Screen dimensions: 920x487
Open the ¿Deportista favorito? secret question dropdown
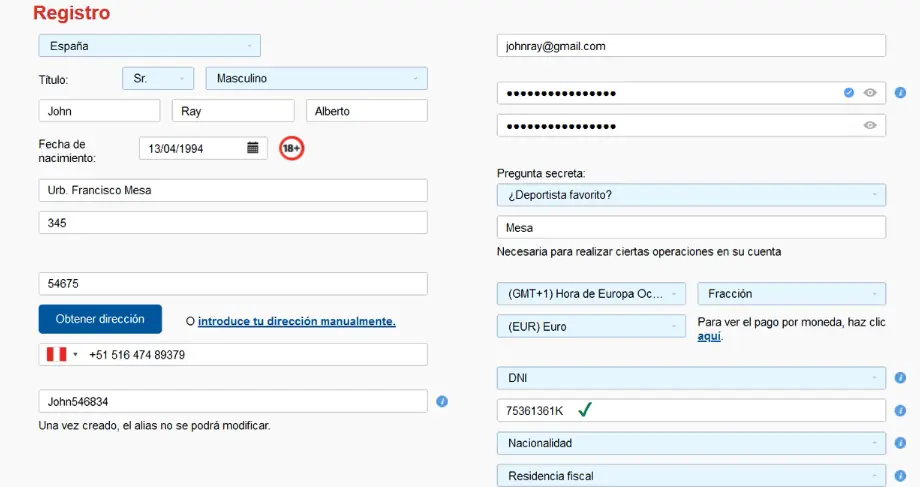(x=691, y=195)
